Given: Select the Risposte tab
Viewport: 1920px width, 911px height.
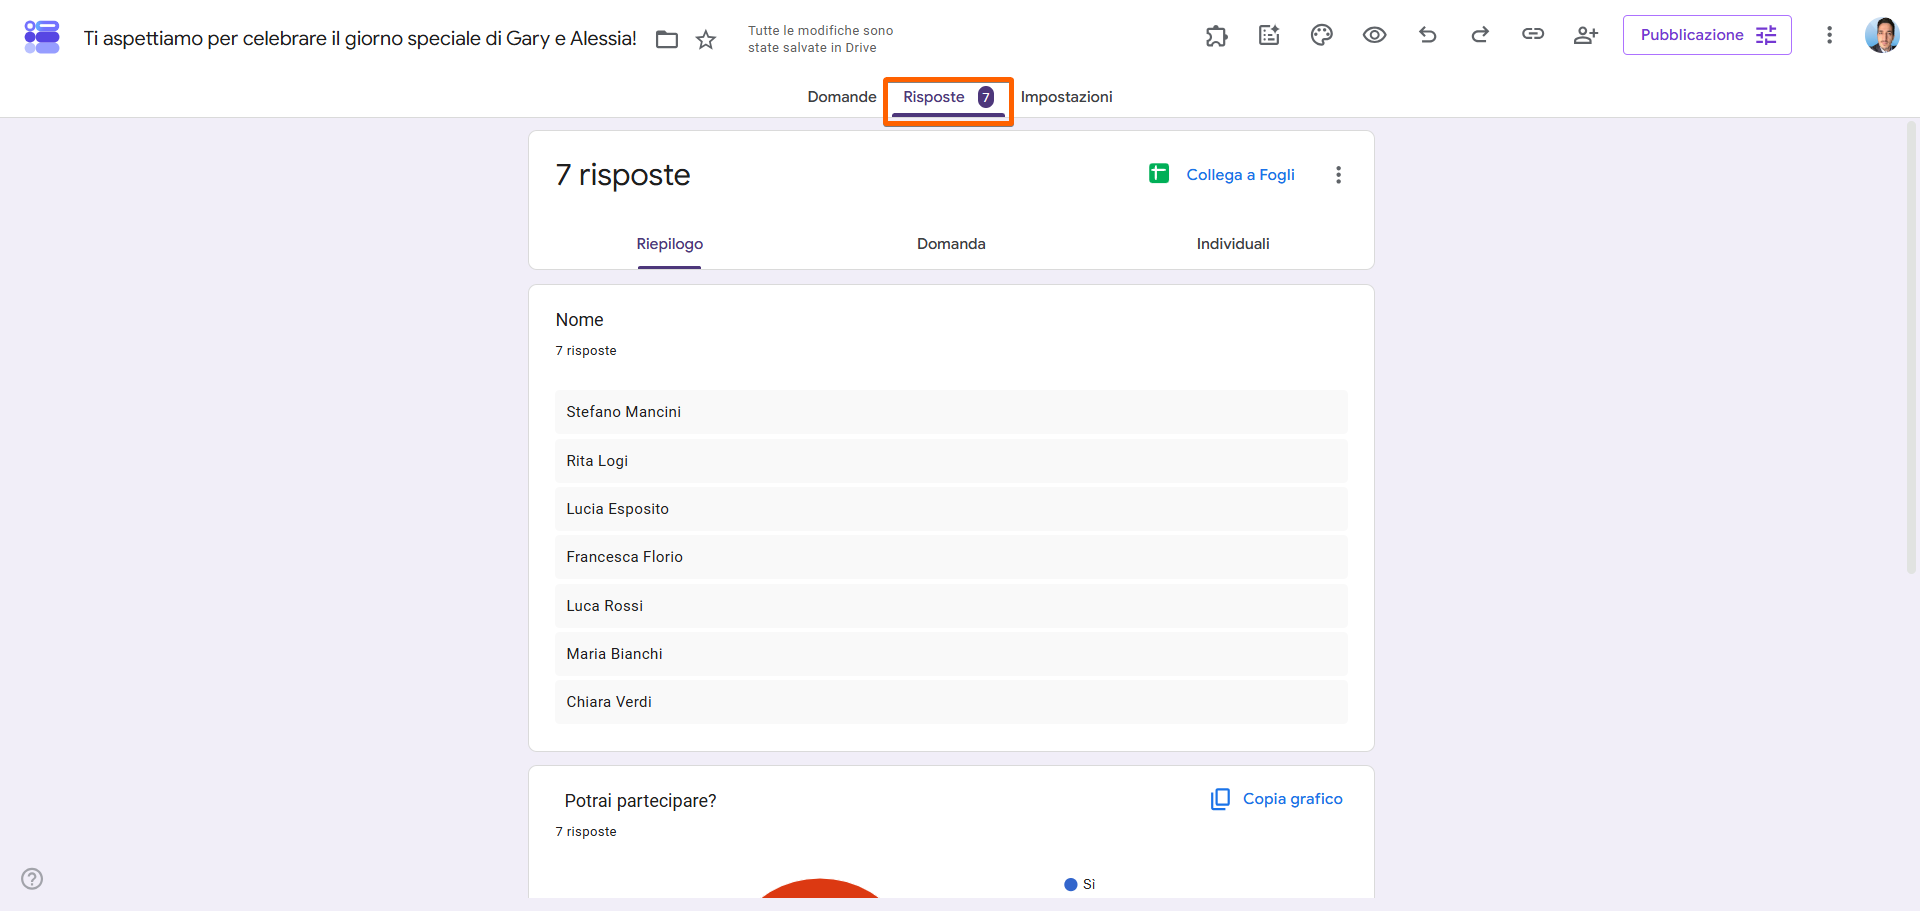Looking at the screenshot, I should (948, 98).
